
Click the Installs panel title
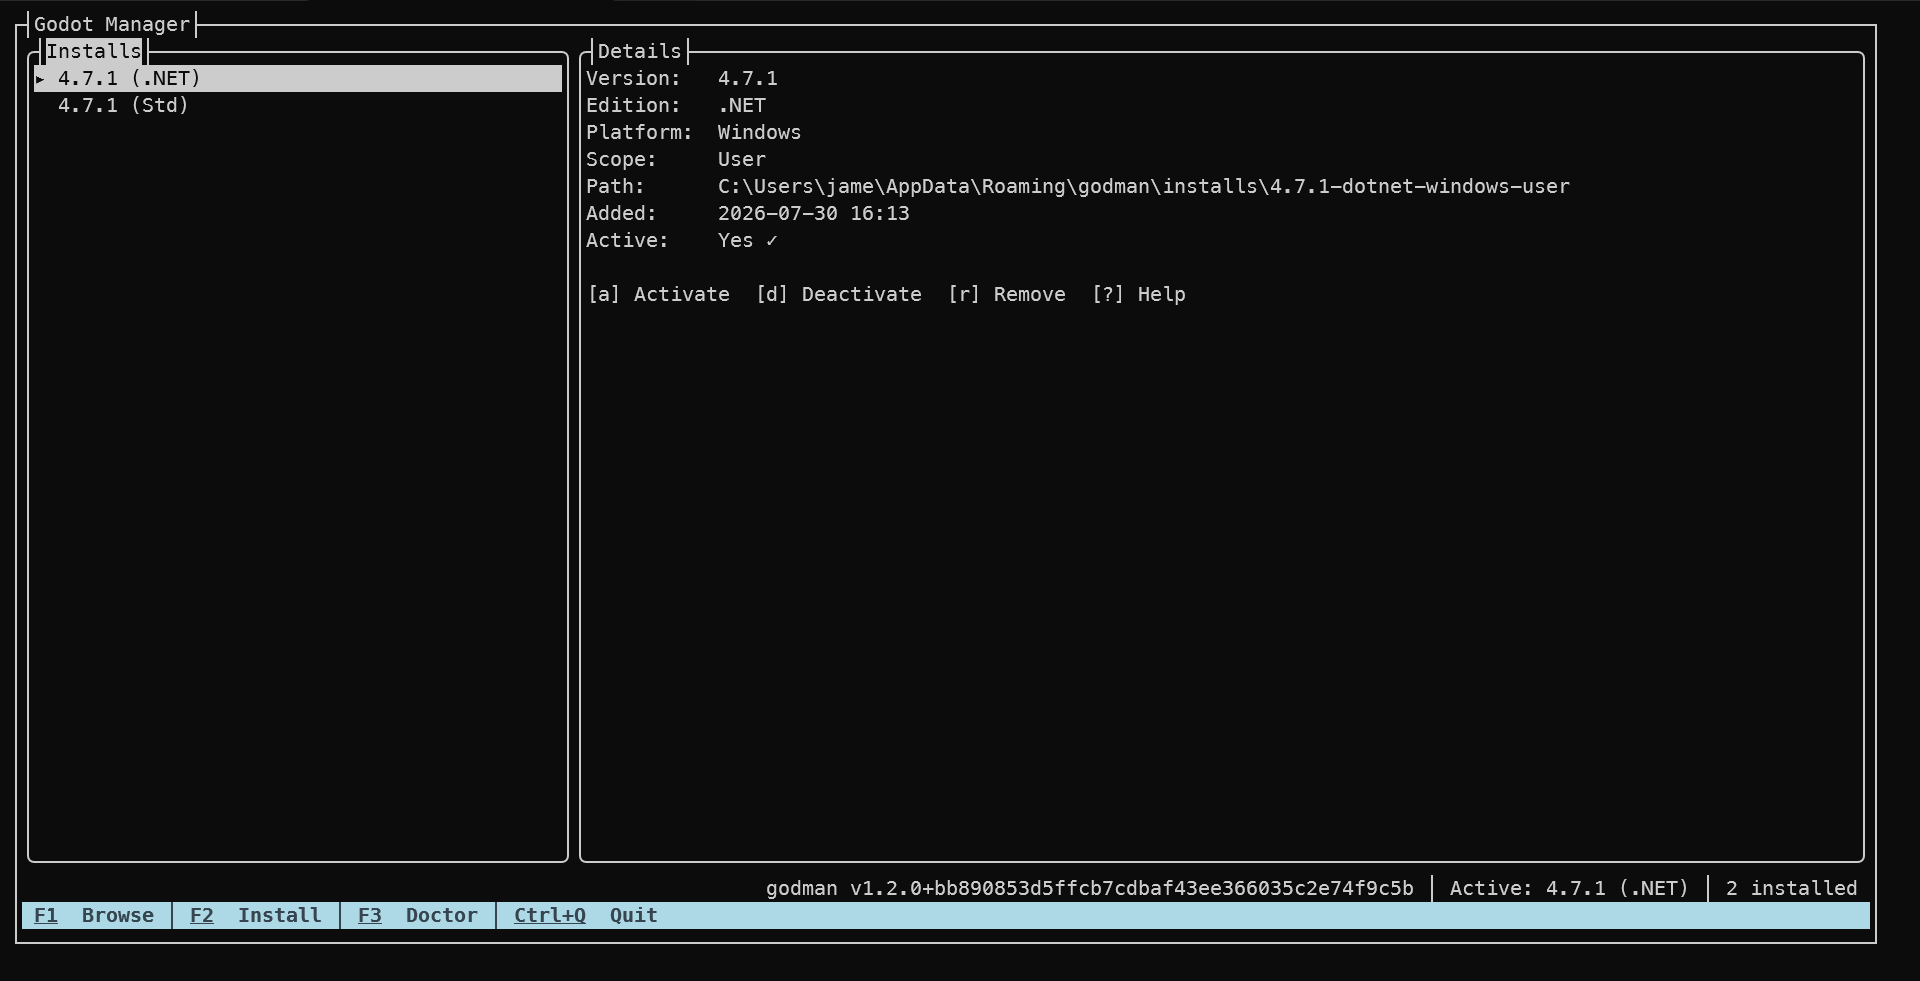(94, 51)
